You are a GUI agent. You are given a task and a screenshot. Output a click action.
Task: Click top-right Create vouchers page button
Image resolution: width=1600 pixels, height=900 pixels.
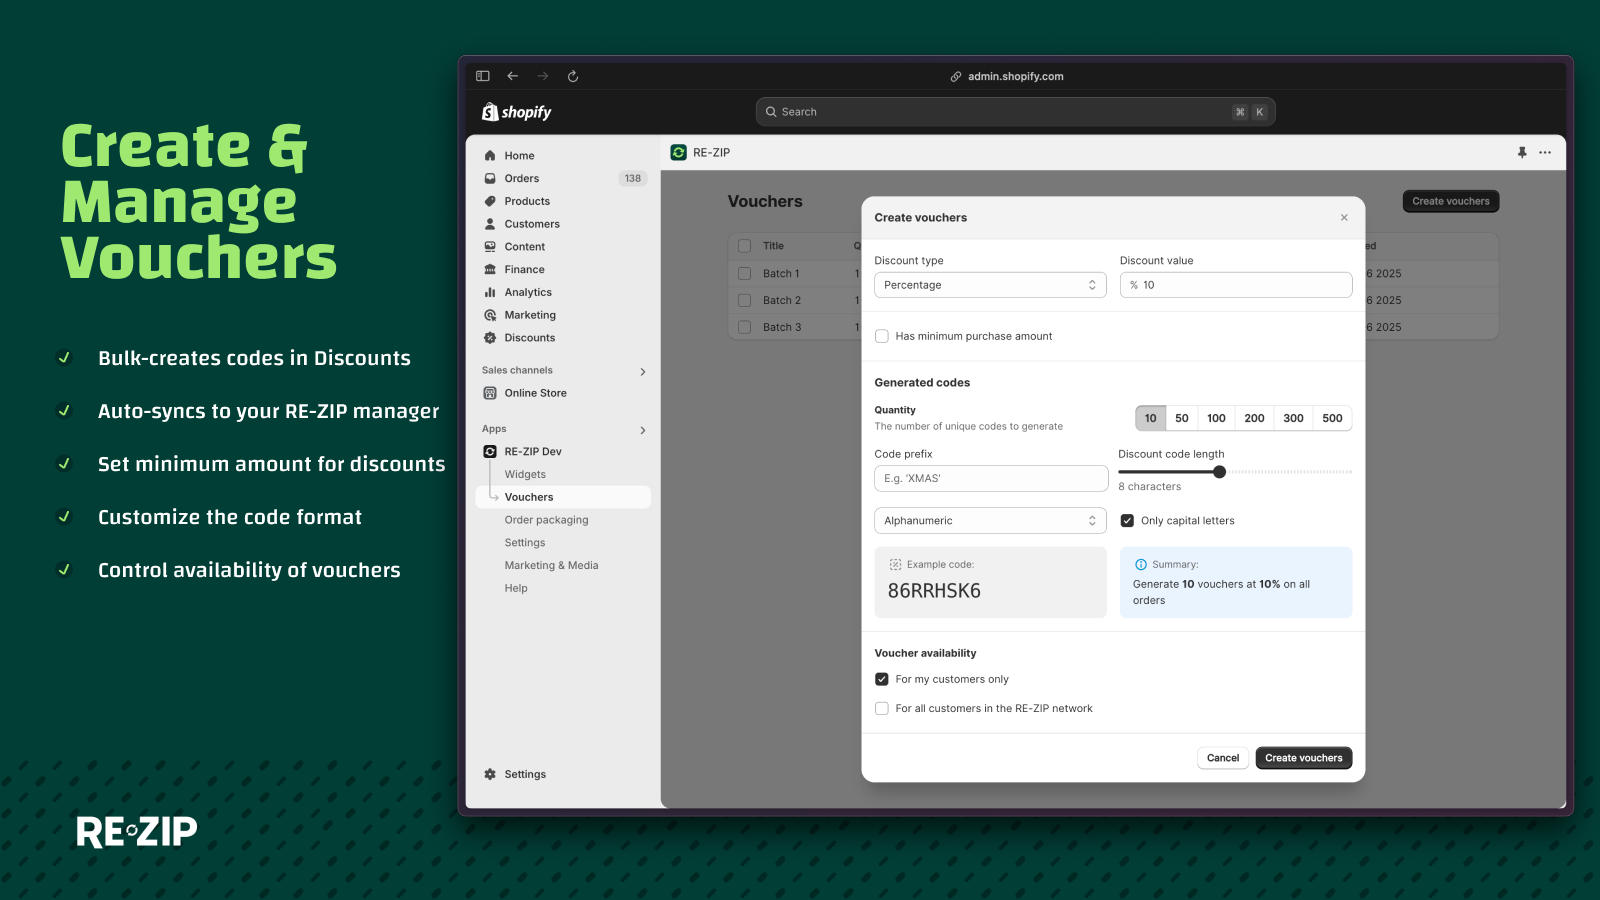click(1451, 201)
